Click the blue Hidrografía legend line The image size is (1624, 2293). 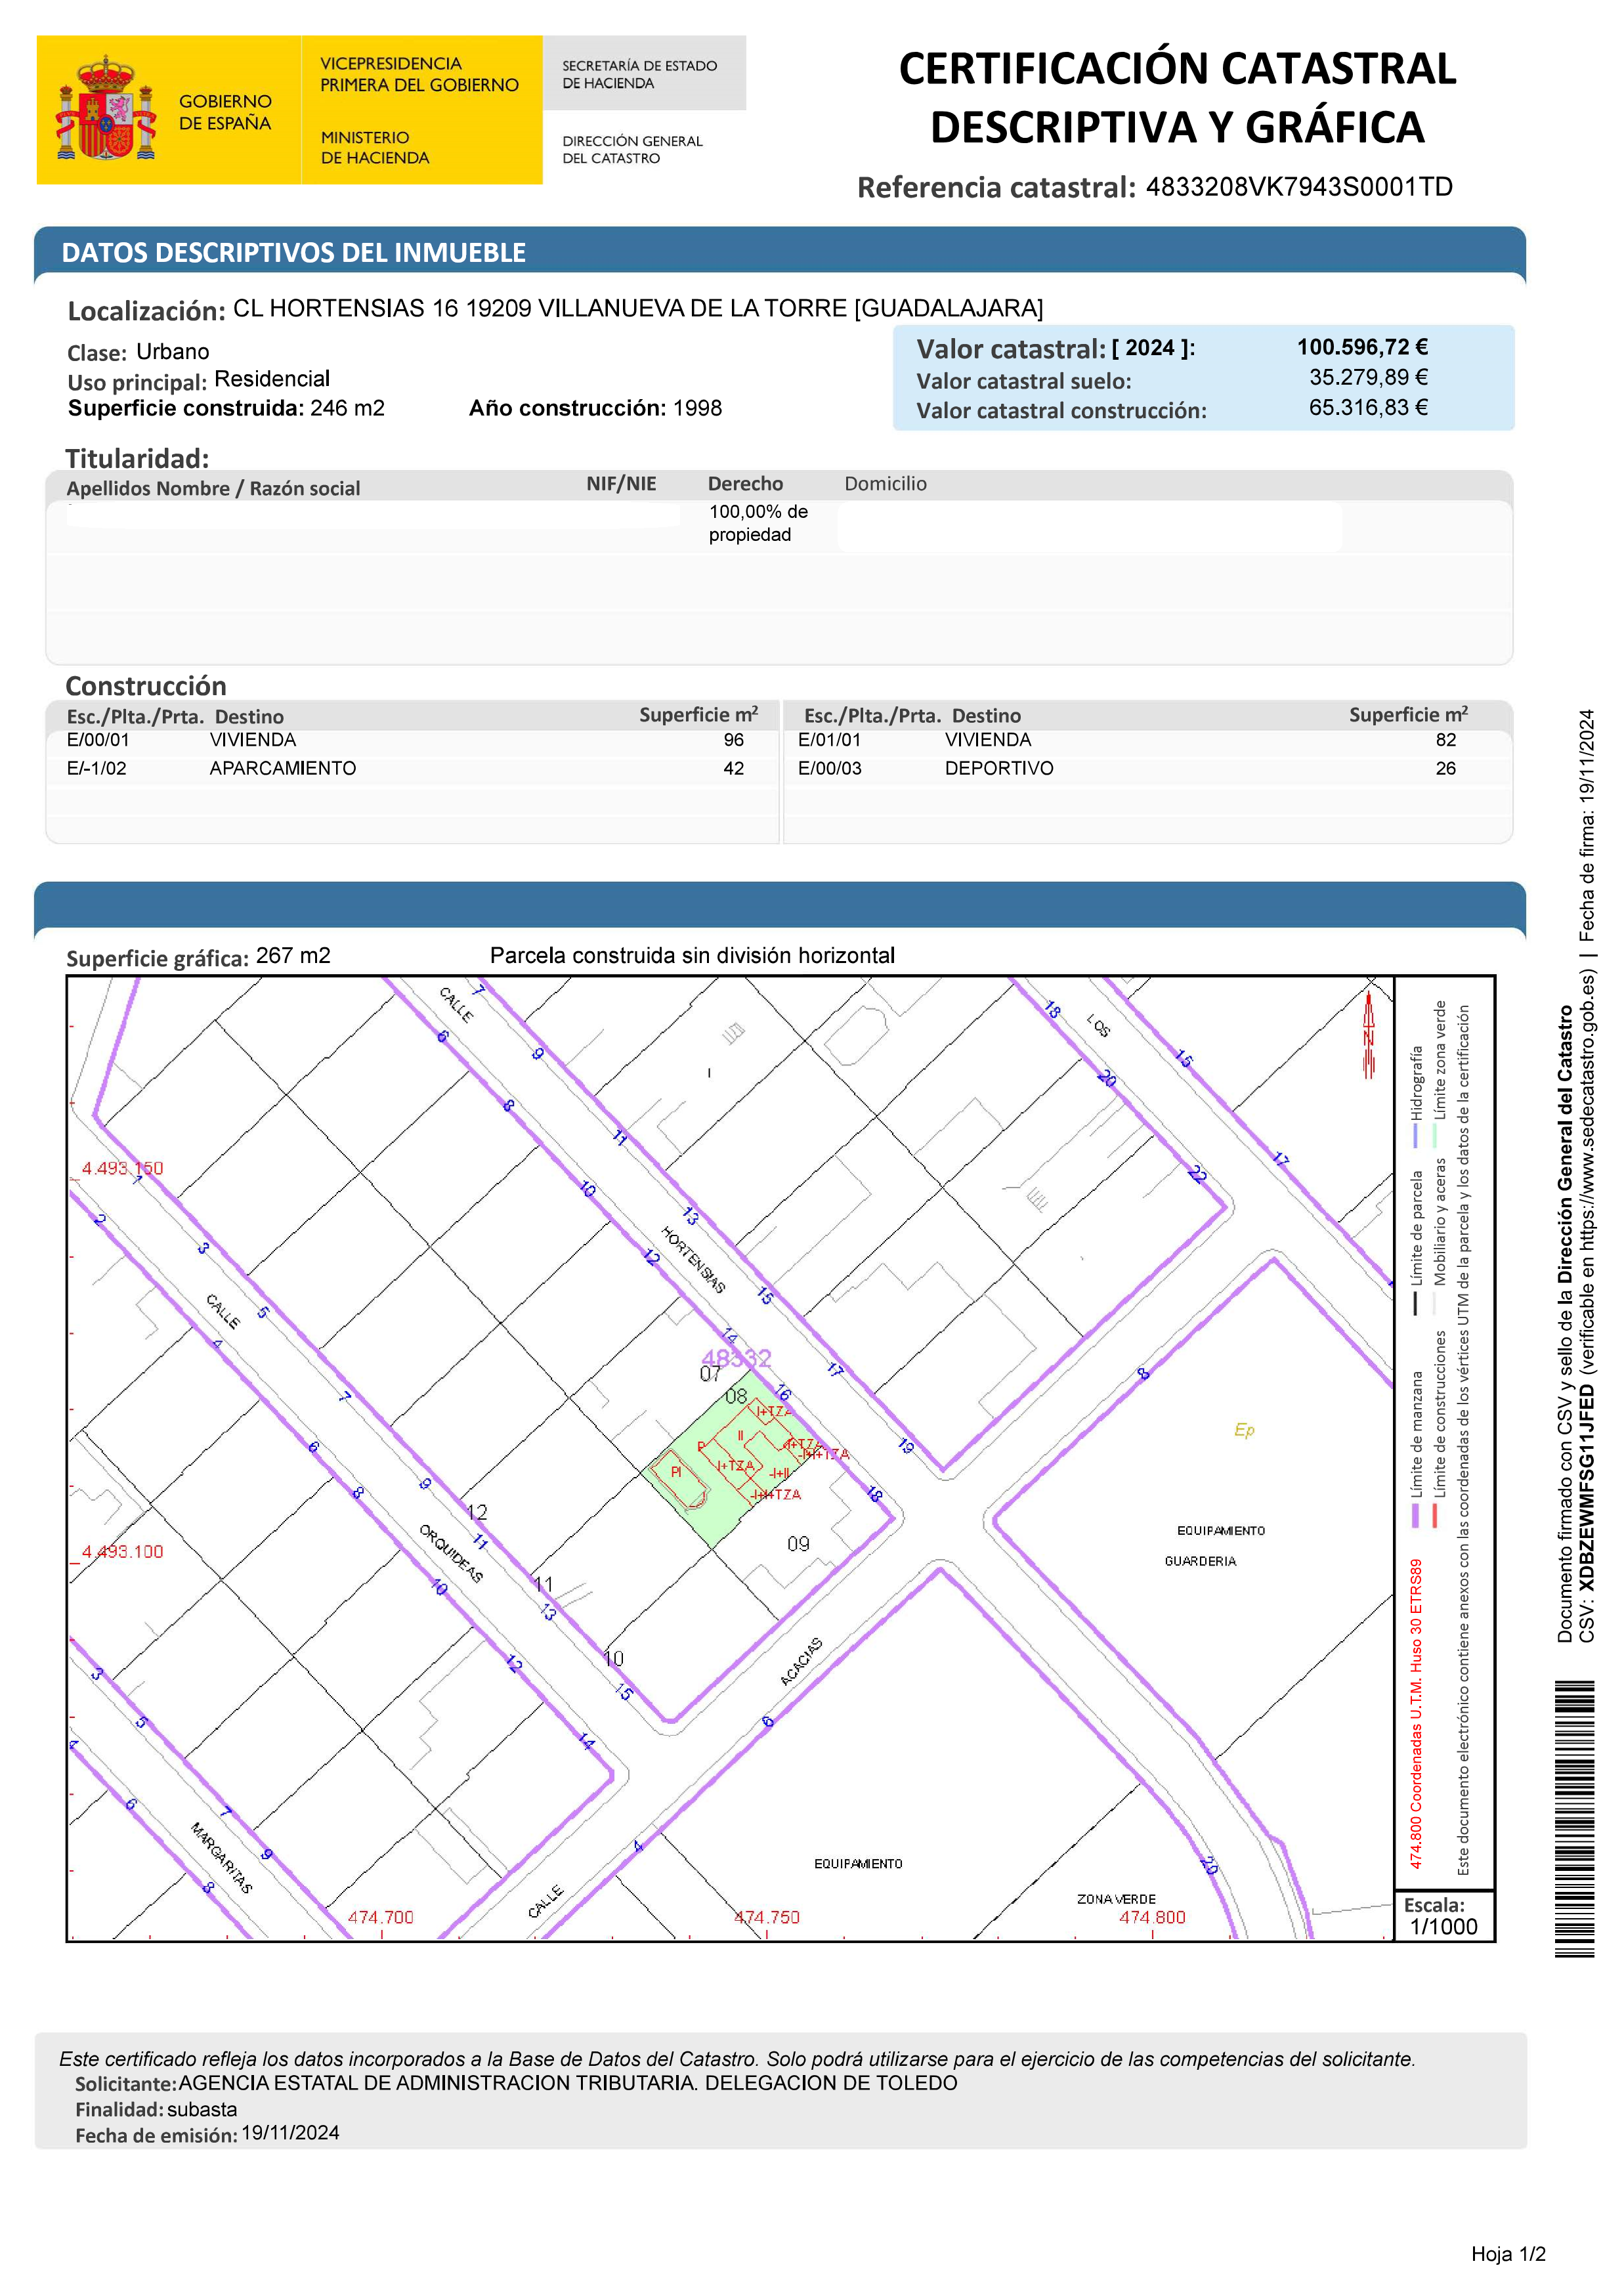click(1416, 1136)
